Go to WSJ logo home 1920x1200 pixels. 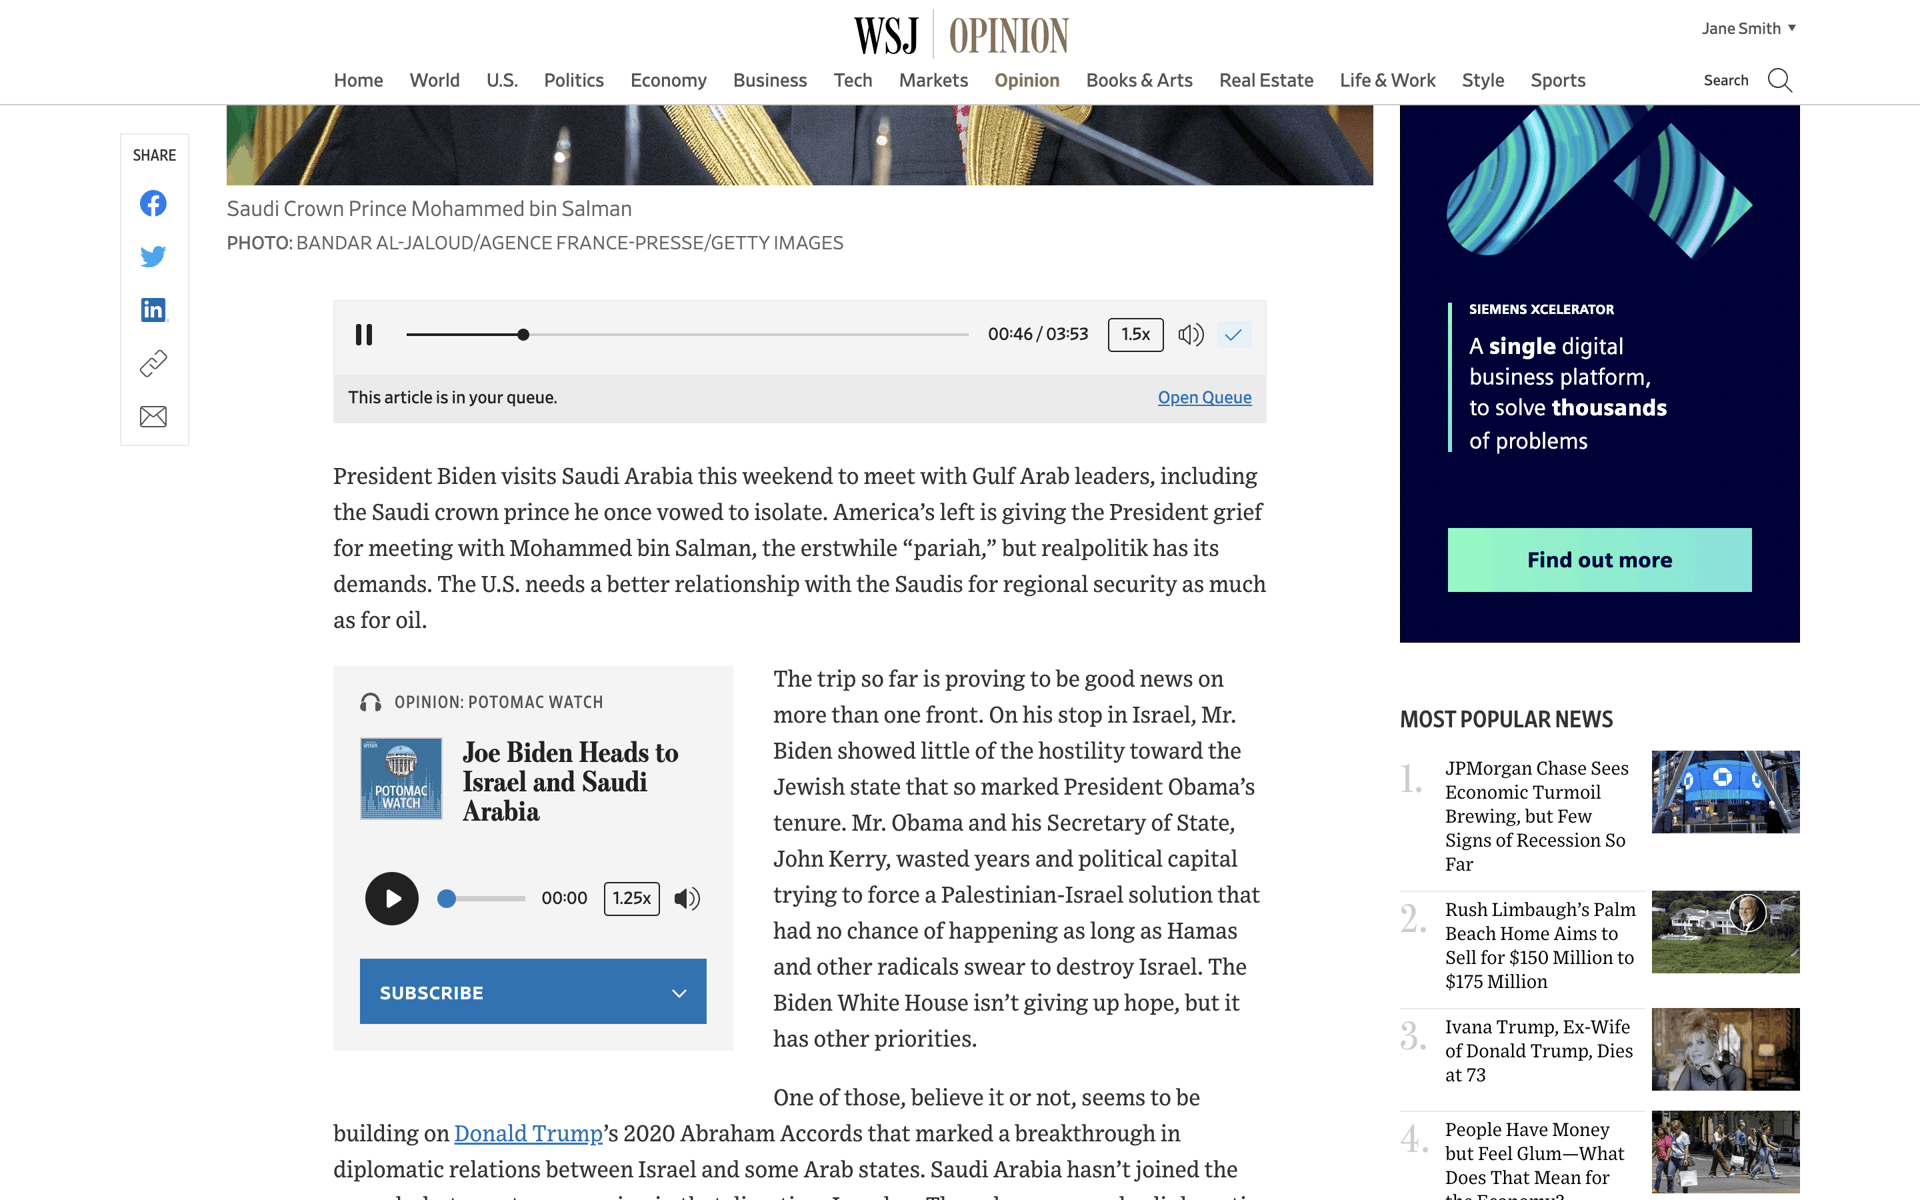point(886,35)
